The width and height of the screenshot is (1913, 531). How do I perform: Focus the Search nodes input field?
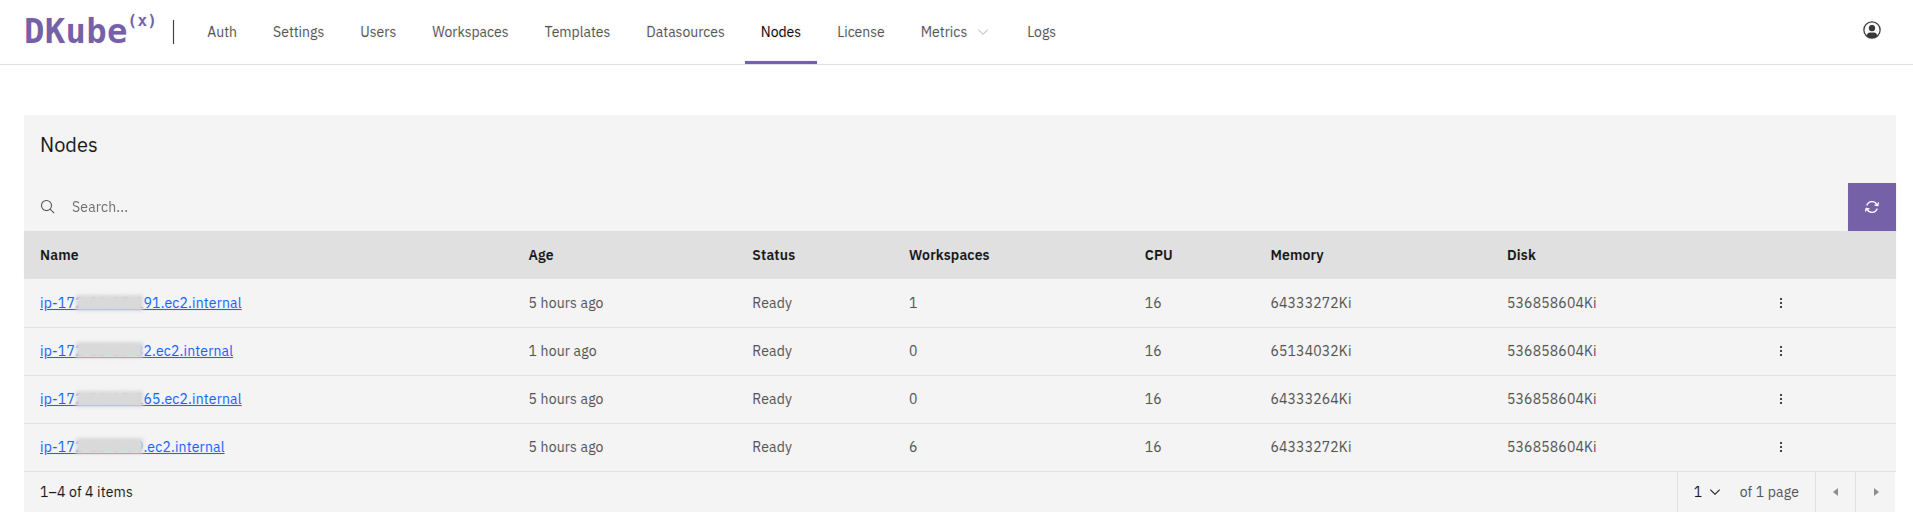click(x=900, y=207)
